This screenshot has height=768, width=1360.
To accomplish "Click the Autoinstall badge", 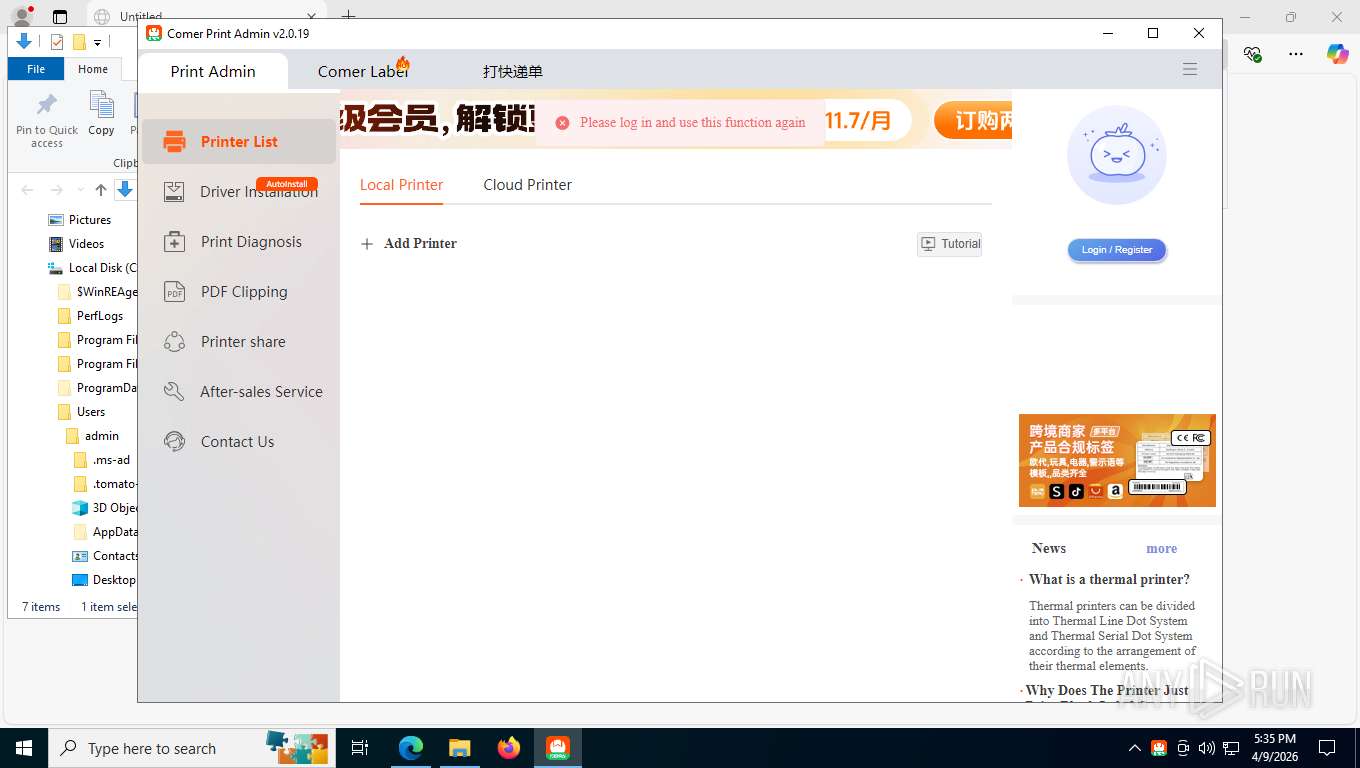I will (287, 184).
